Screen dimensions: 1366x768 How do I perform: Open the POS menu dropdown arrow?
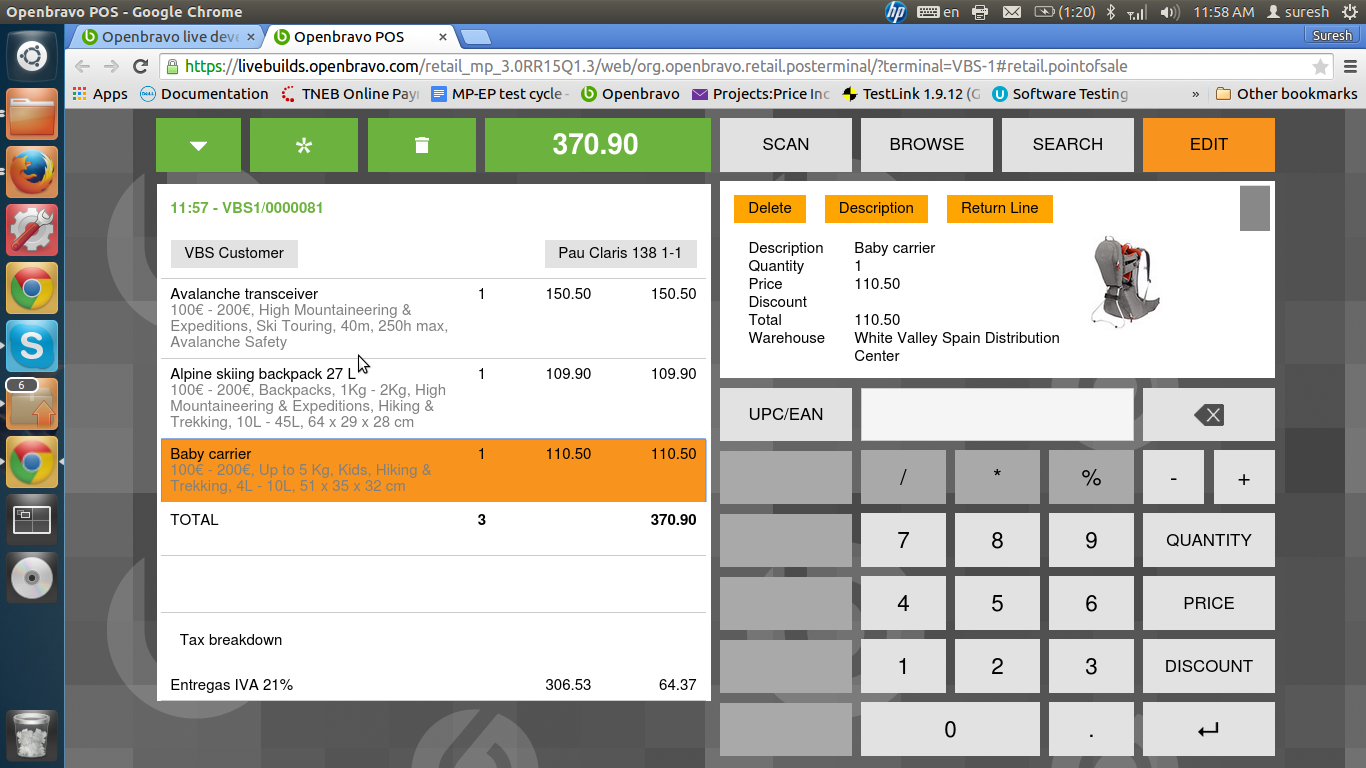tap(198, 145)
